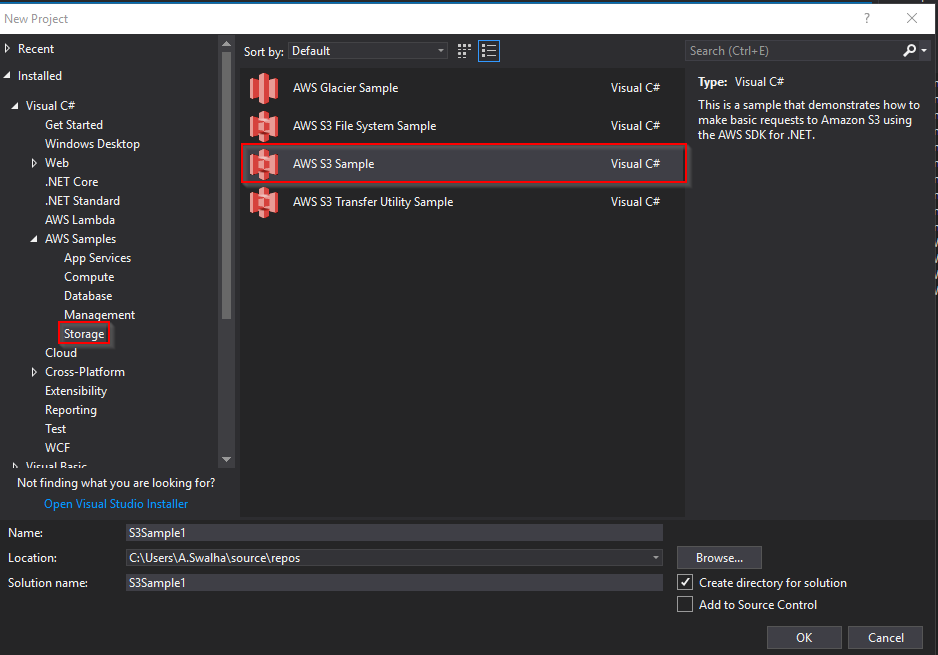
Task: Click the project Name input field
Action: 394,532
